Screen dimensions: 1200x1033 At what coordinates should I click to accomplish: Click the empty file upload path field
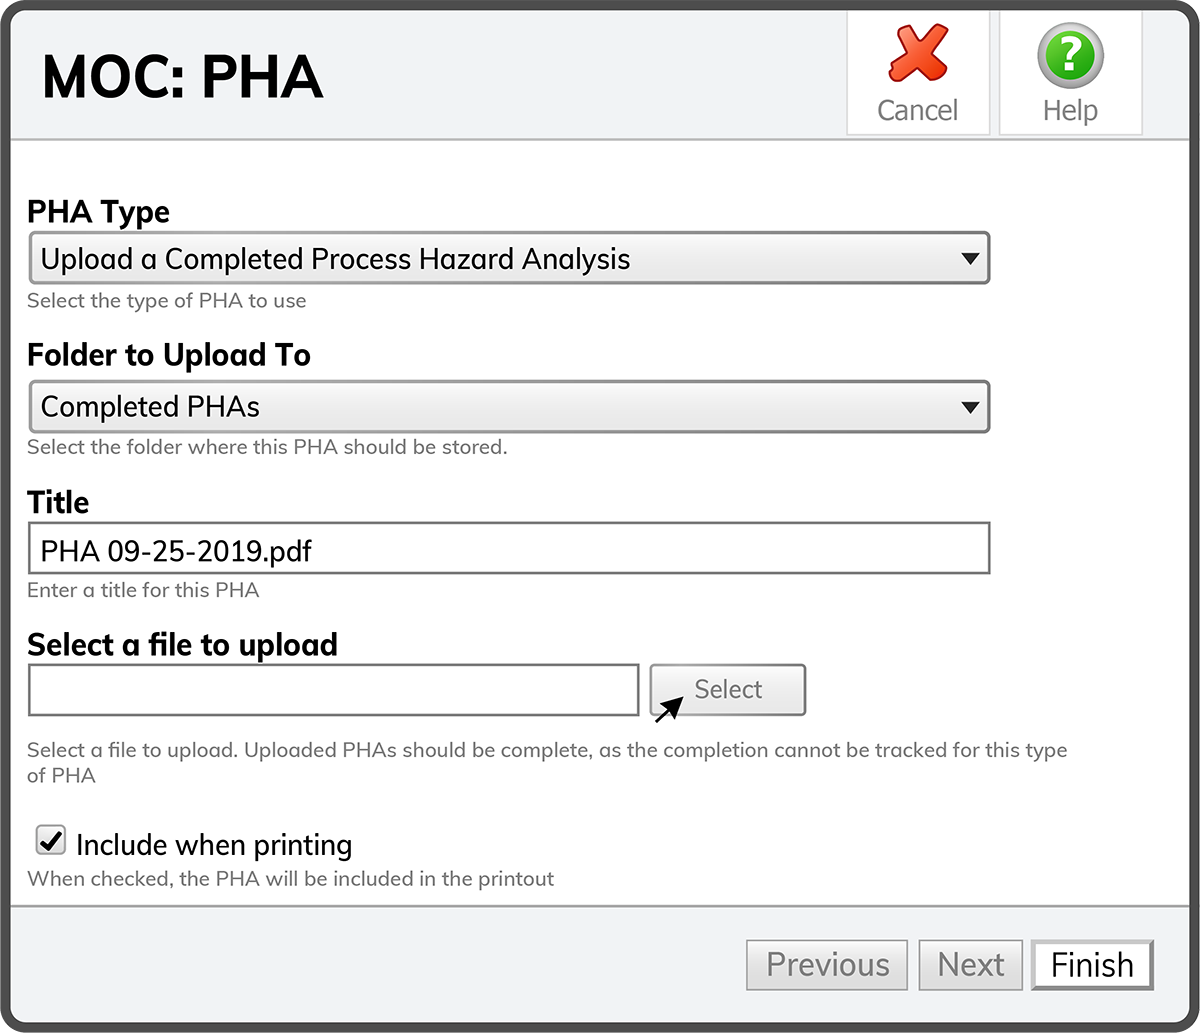point(333,690)
